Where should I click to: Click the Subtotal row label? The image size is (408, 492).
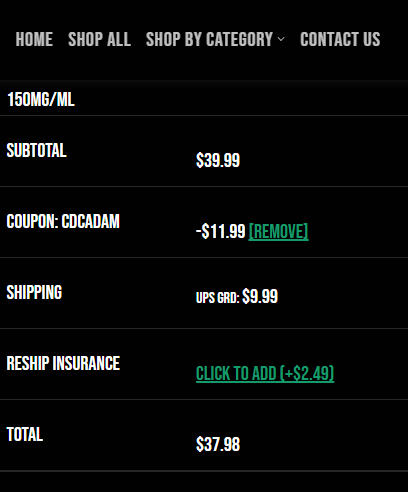[37, 150]
